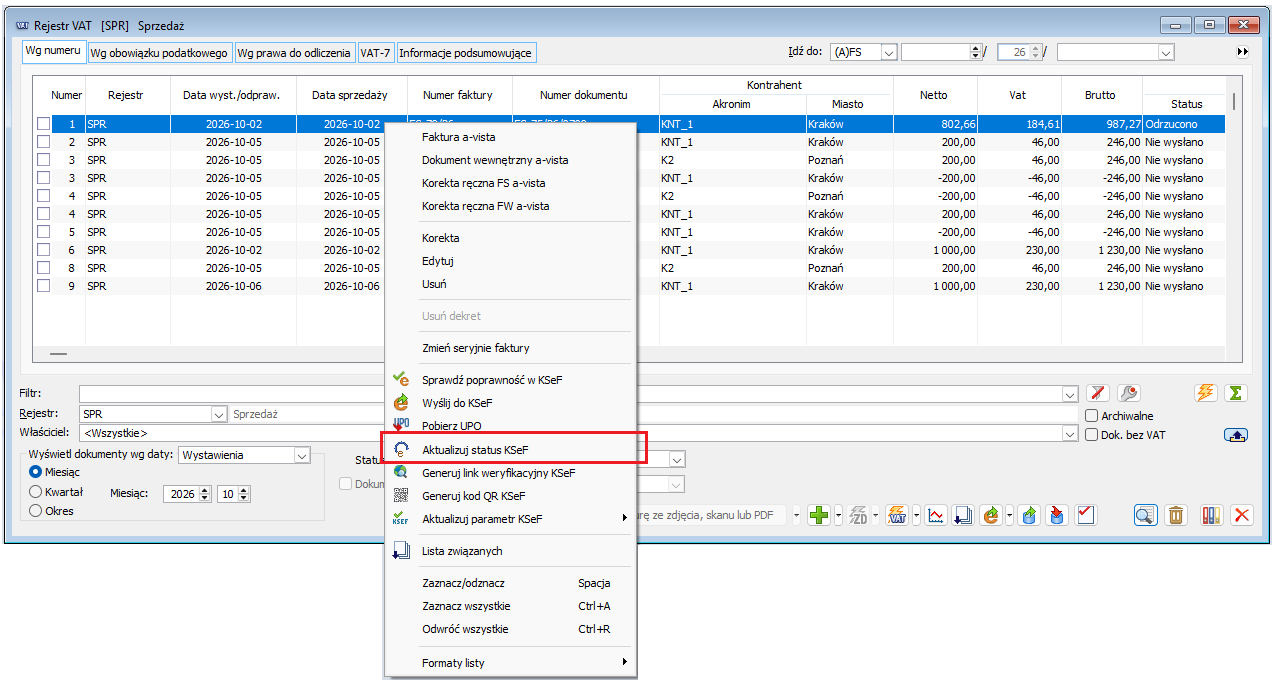Screen dimensions: 1275x685
Task: Enable the Archiwalne checkbox
Action: coord(1092,416)
